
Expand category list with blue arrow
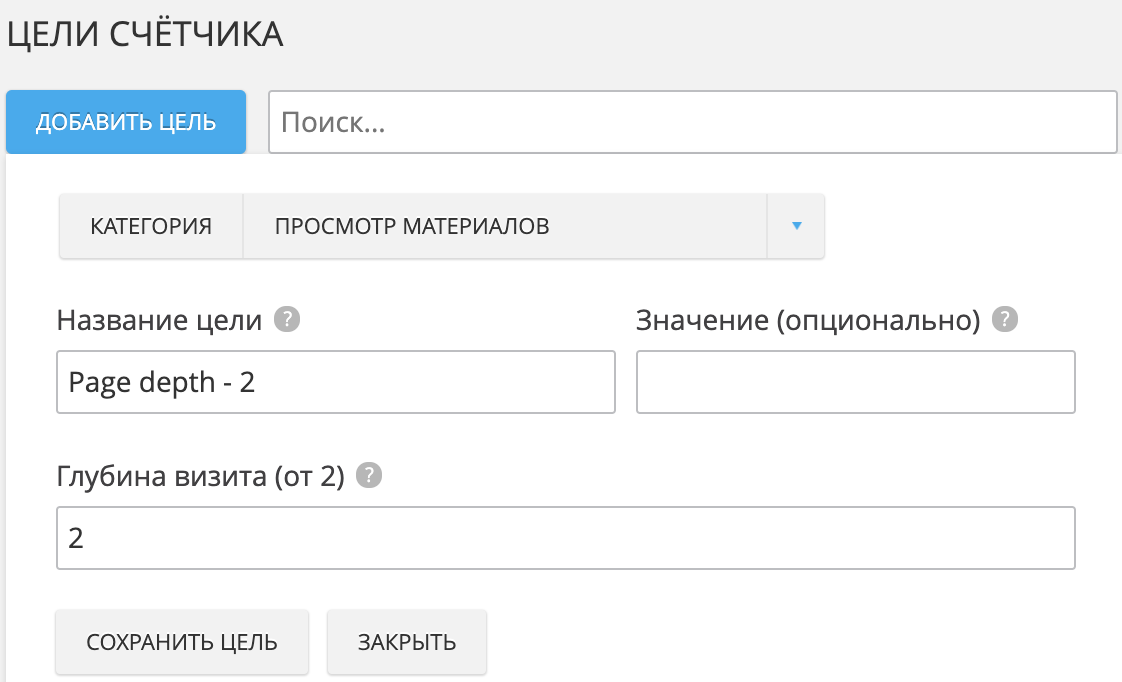click(x=796, y=226)
